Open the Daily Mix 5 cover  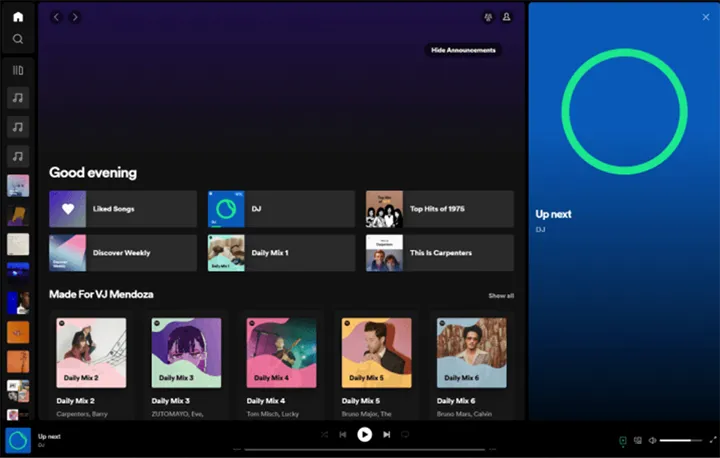pyautogui.click(x=377, y=353)
